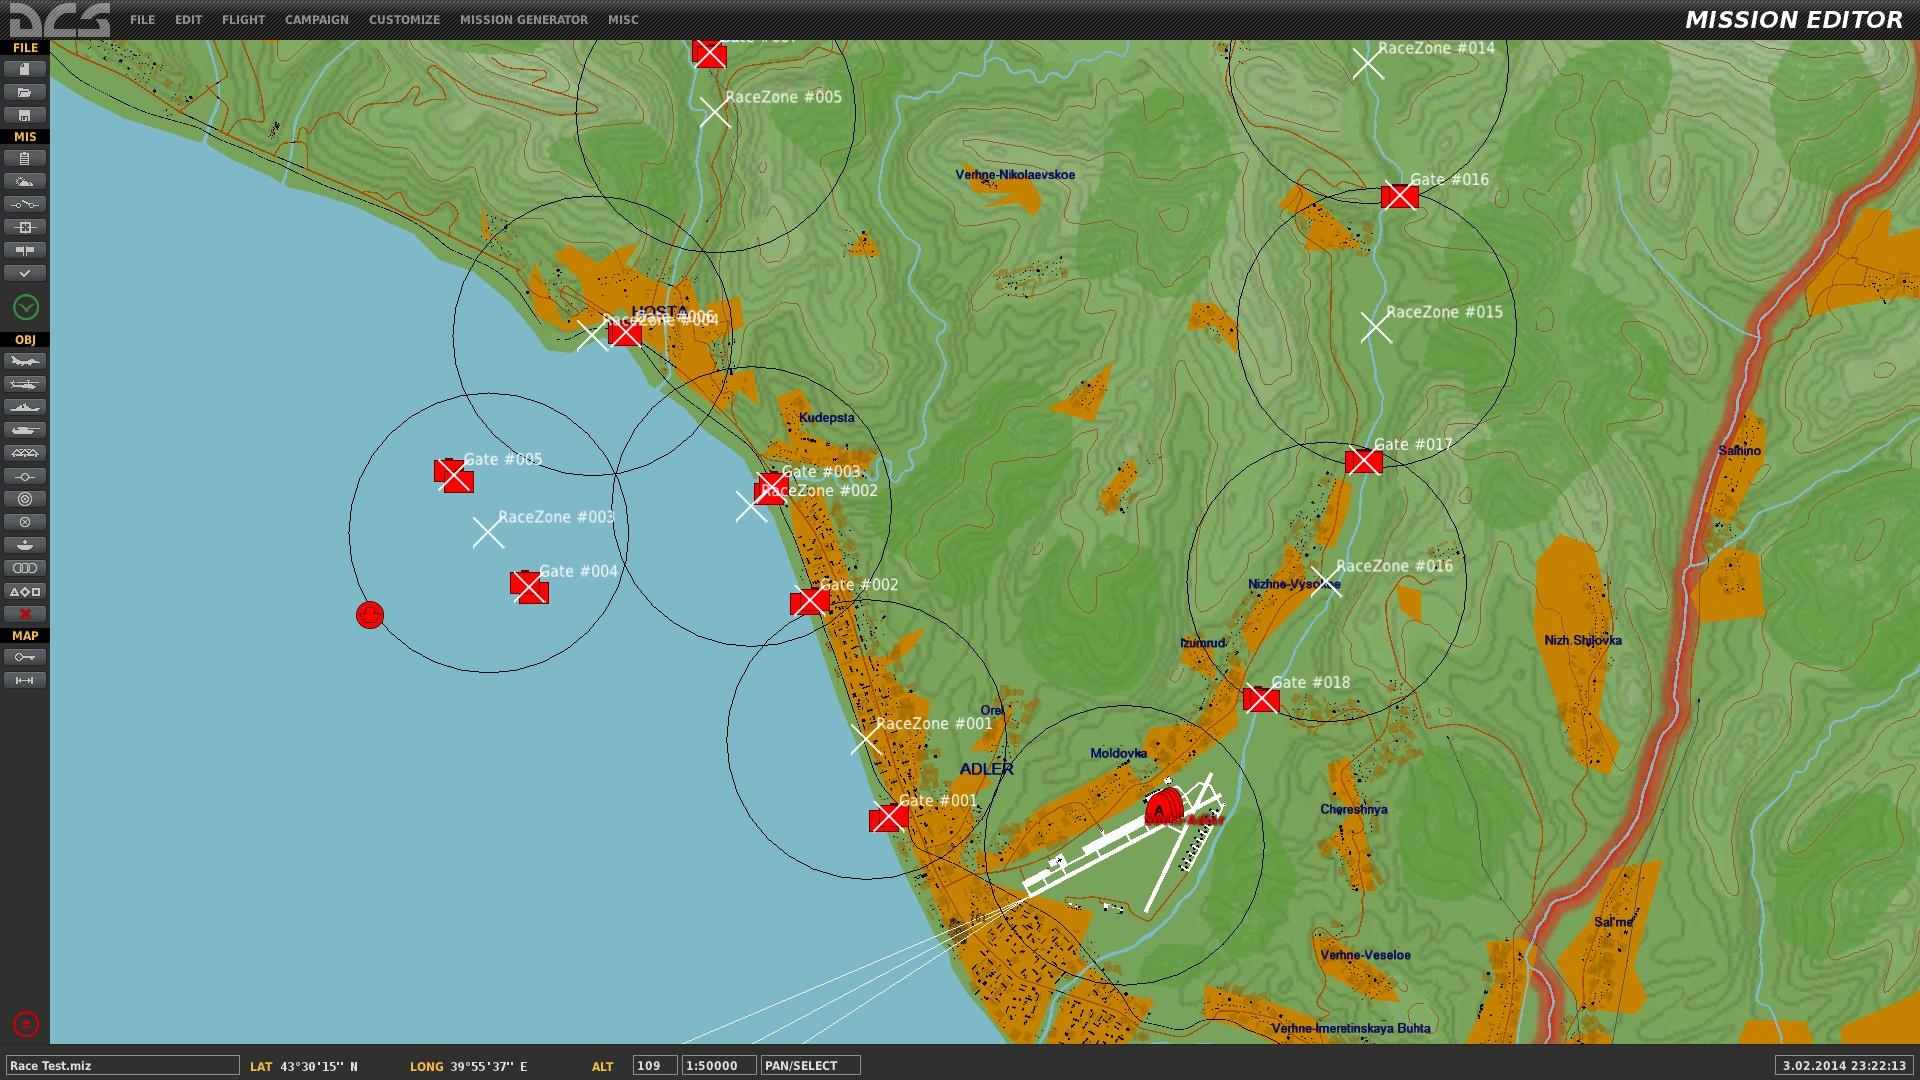Select the Gate #016 red unit marker

coord(1399,196)
